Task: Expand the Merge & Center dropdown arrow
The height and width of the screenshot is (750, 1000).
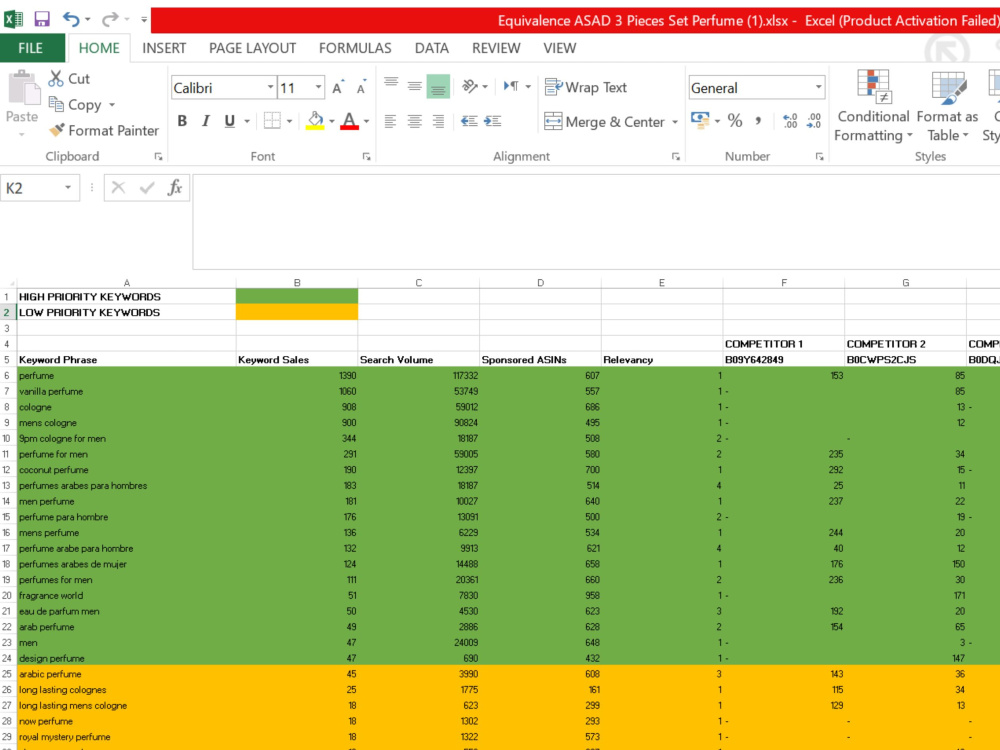Action: click(x=675, y=122)
